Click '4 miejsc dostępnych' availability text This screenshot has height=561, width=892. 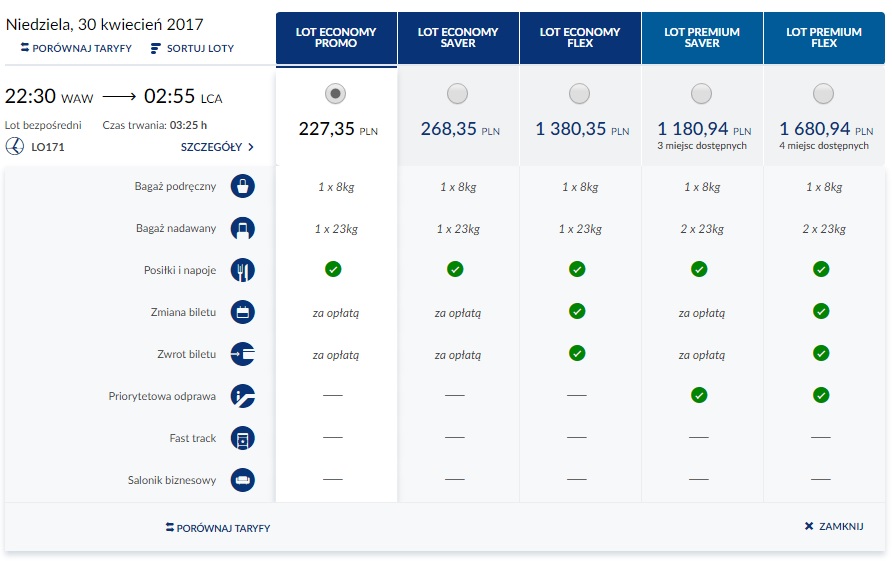click(x=824, y=146)
